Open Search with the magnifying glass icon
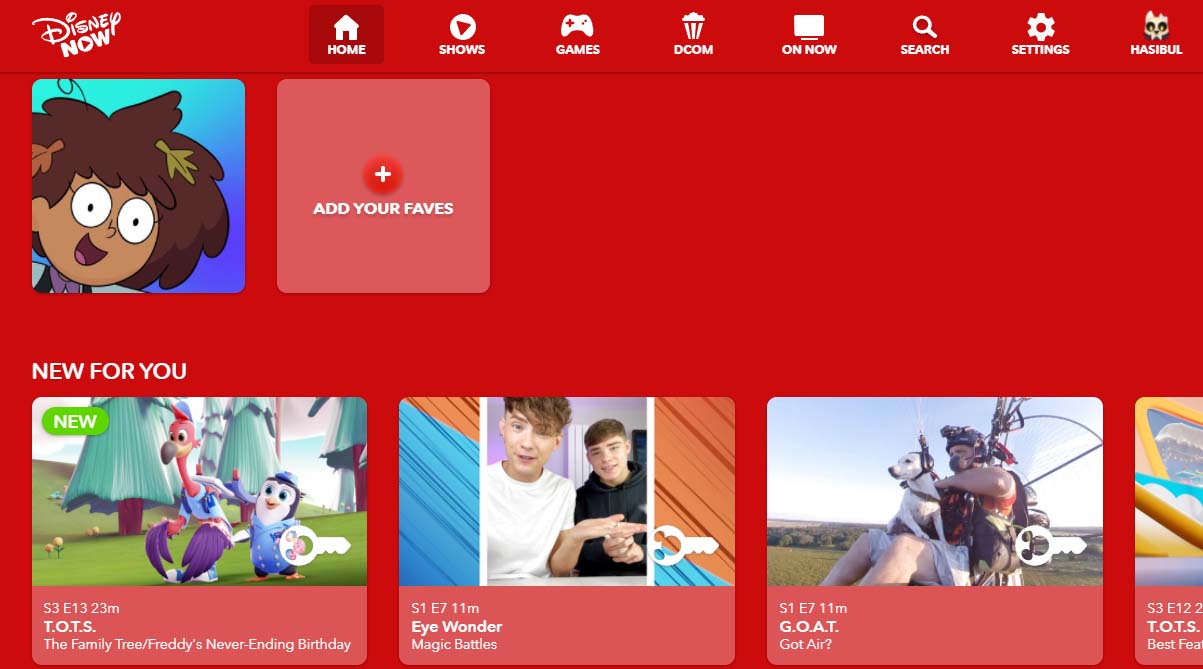This screenshot has height=669, width=1203. click(924, 27)
